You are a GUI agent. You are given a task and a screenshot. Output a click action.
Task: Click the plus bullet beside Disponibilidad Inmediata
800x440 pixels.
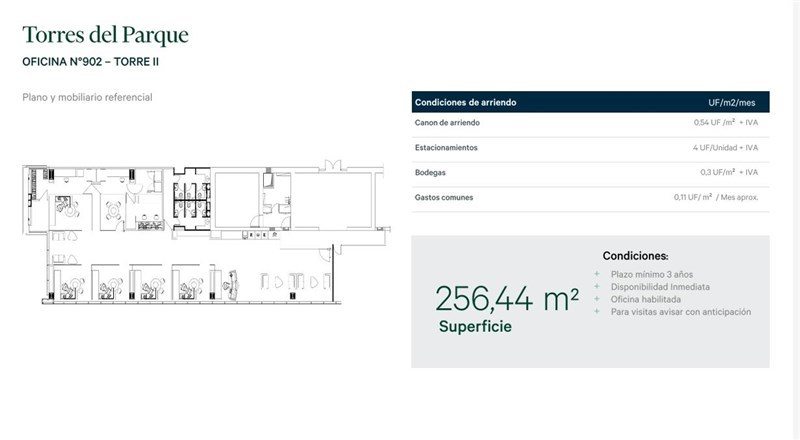[596, 286]
